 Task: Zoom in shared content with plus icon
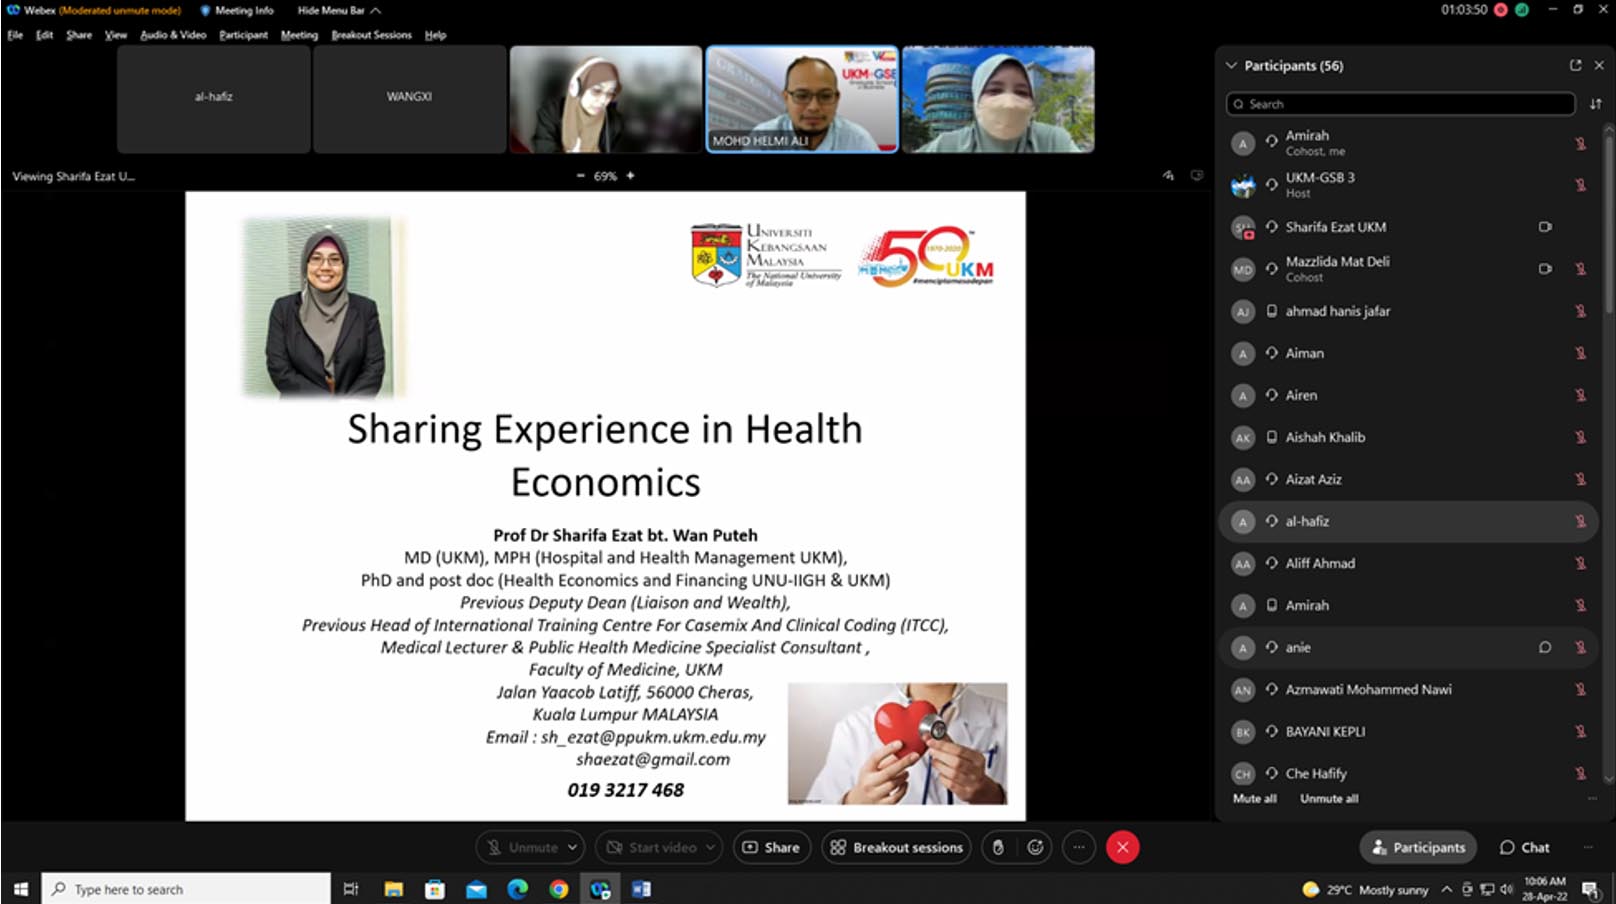630,176
